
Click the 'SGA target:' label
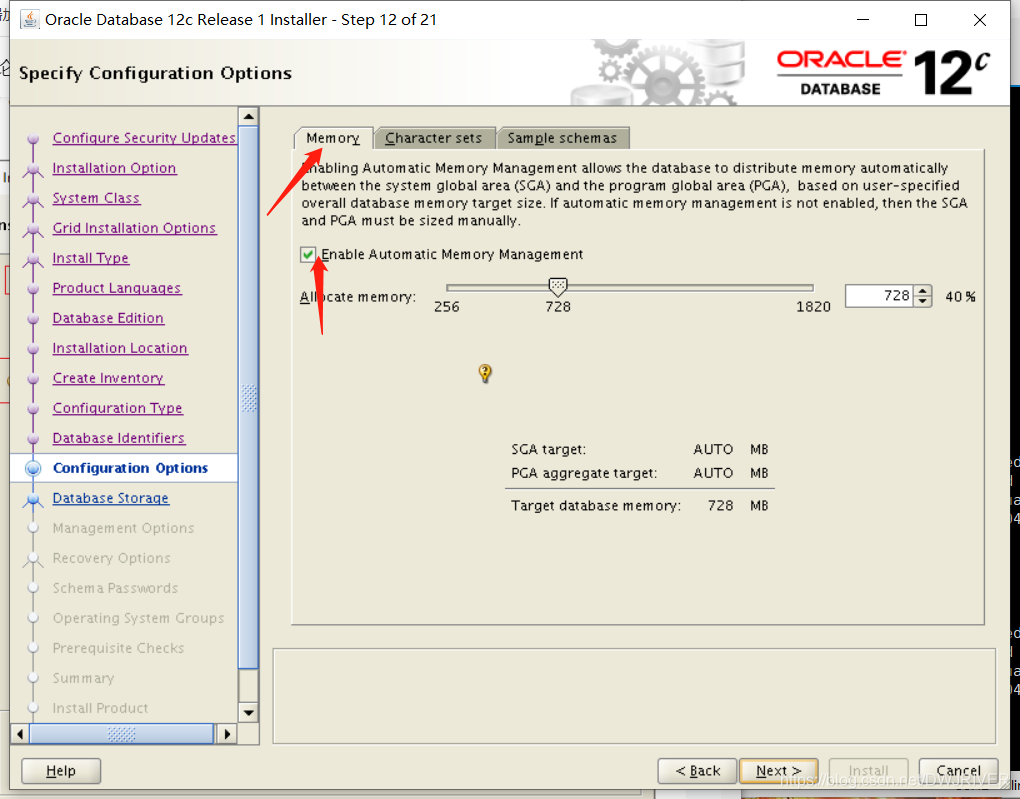pyautogui.click(x=548, y=450)
